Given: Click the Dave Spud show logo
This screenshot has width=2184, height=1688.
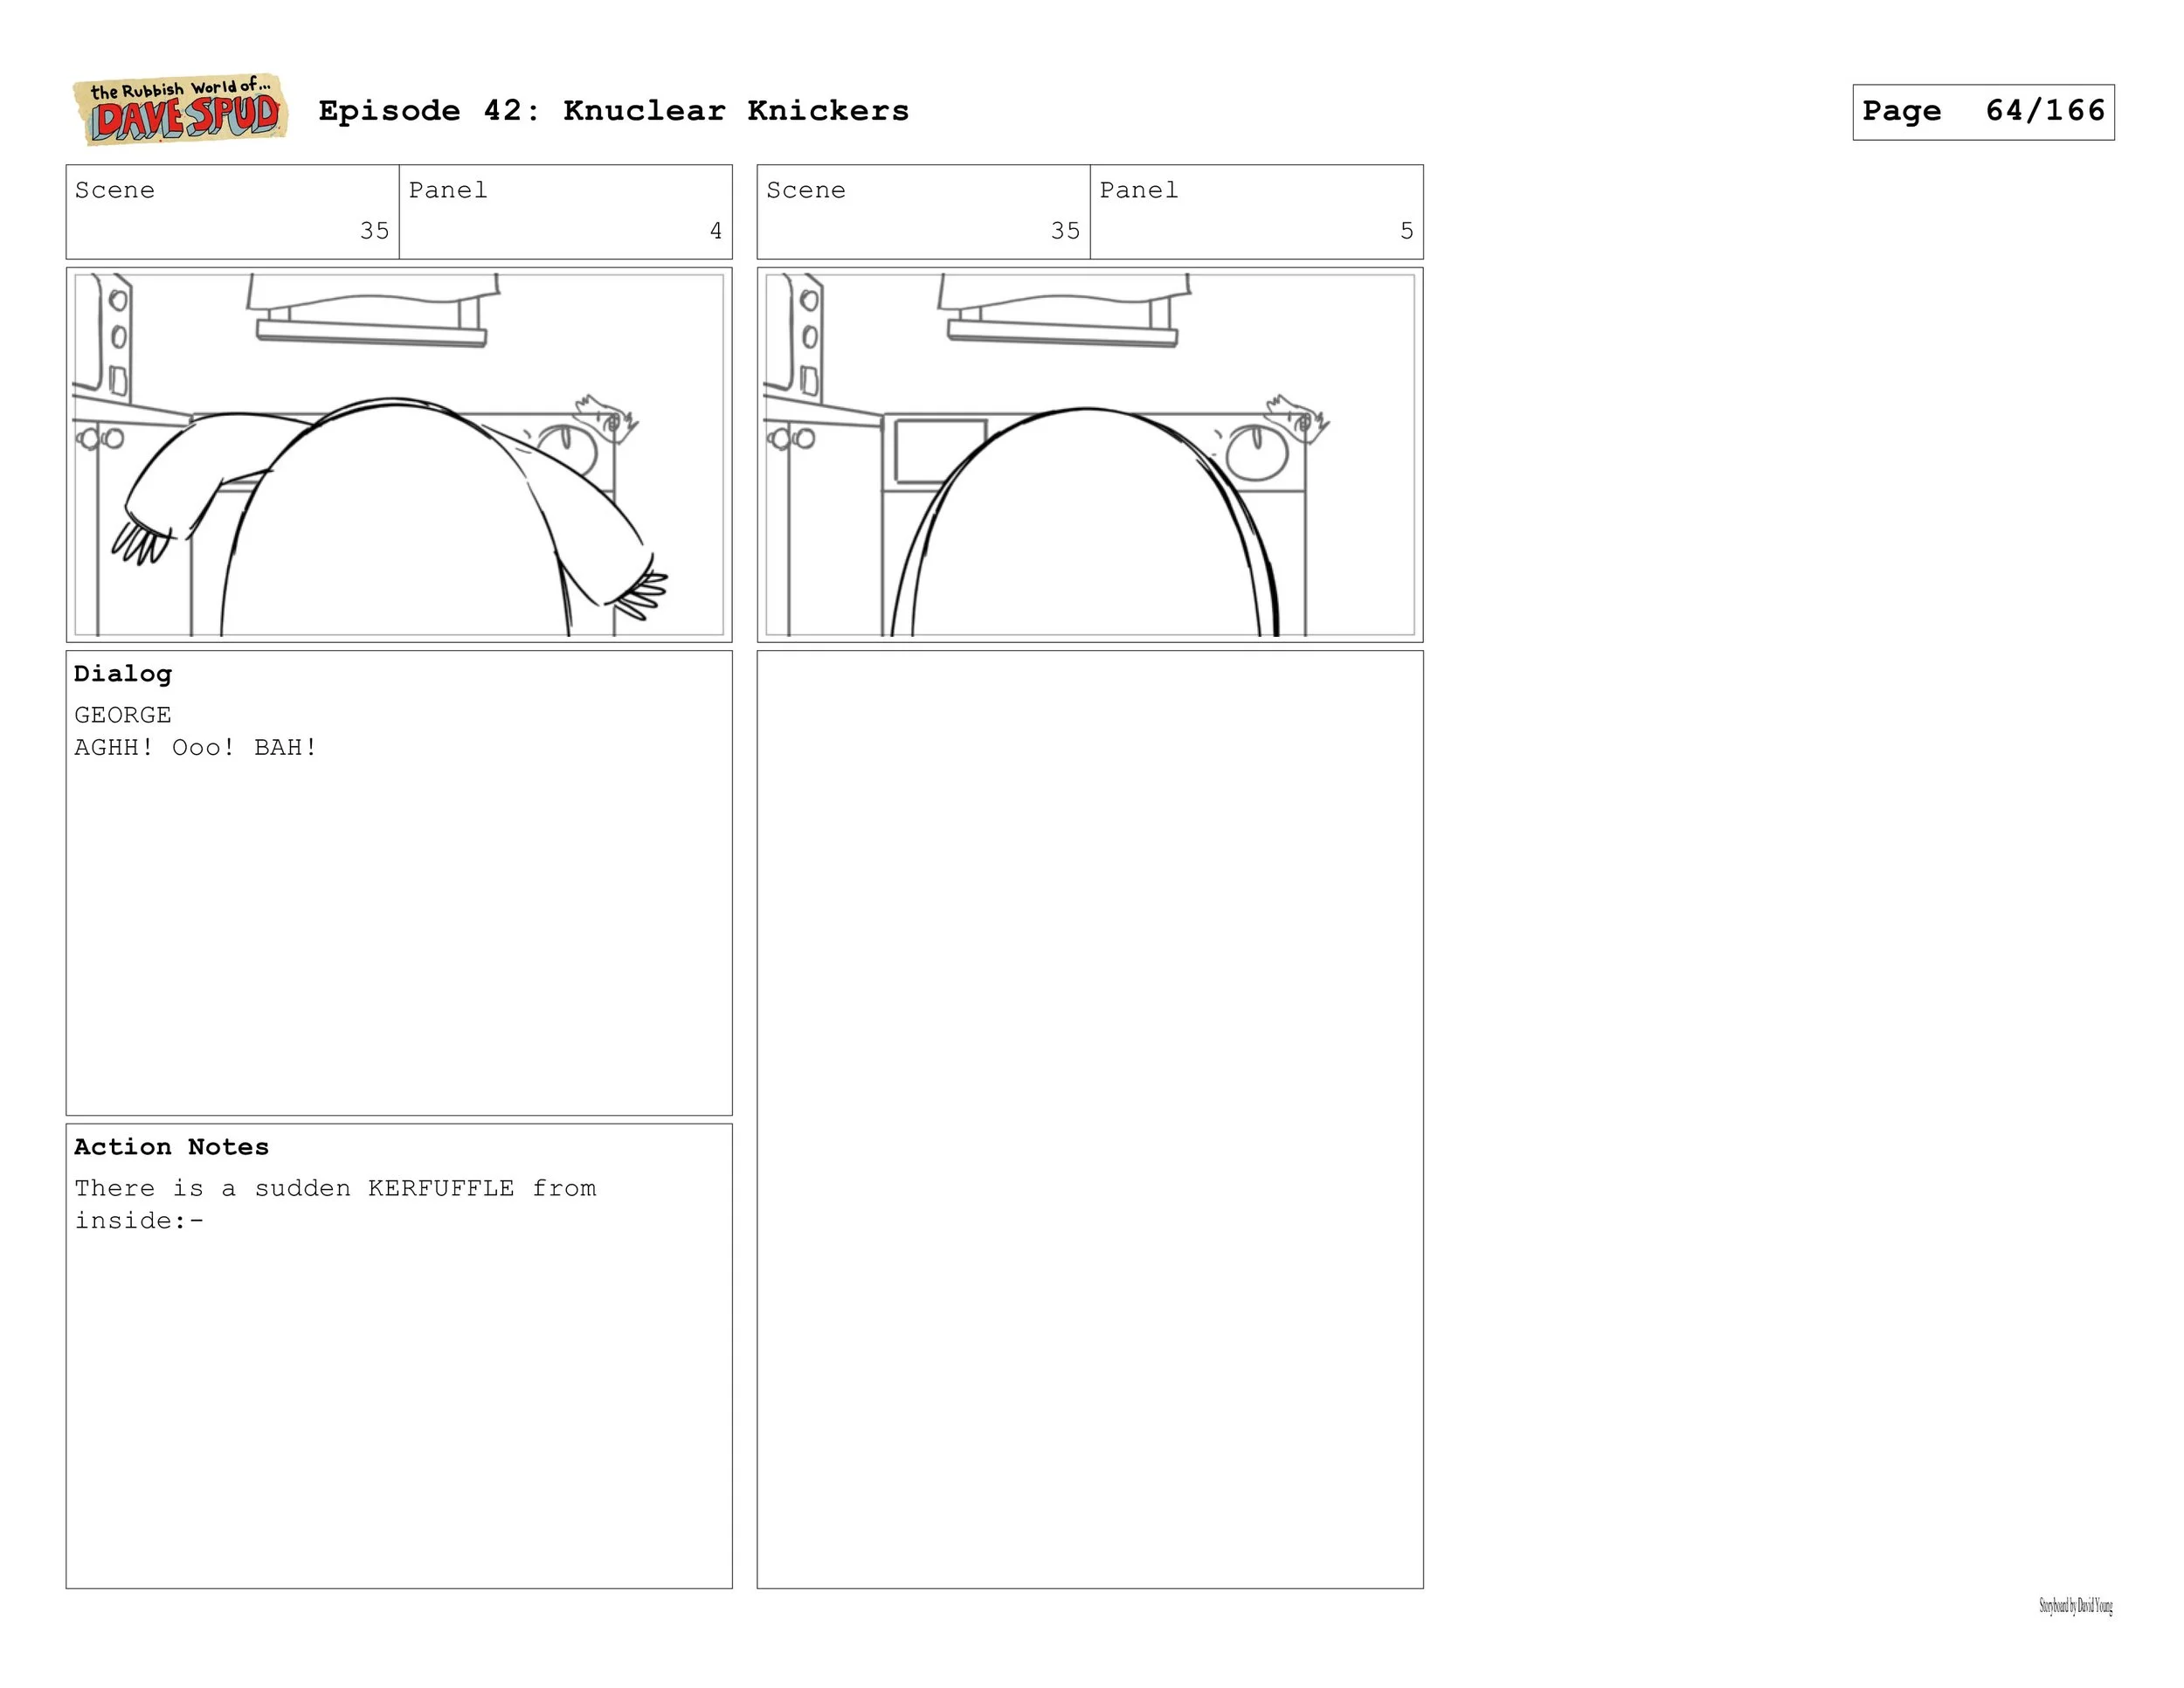Looking at the screenshot, I should 180,110.
